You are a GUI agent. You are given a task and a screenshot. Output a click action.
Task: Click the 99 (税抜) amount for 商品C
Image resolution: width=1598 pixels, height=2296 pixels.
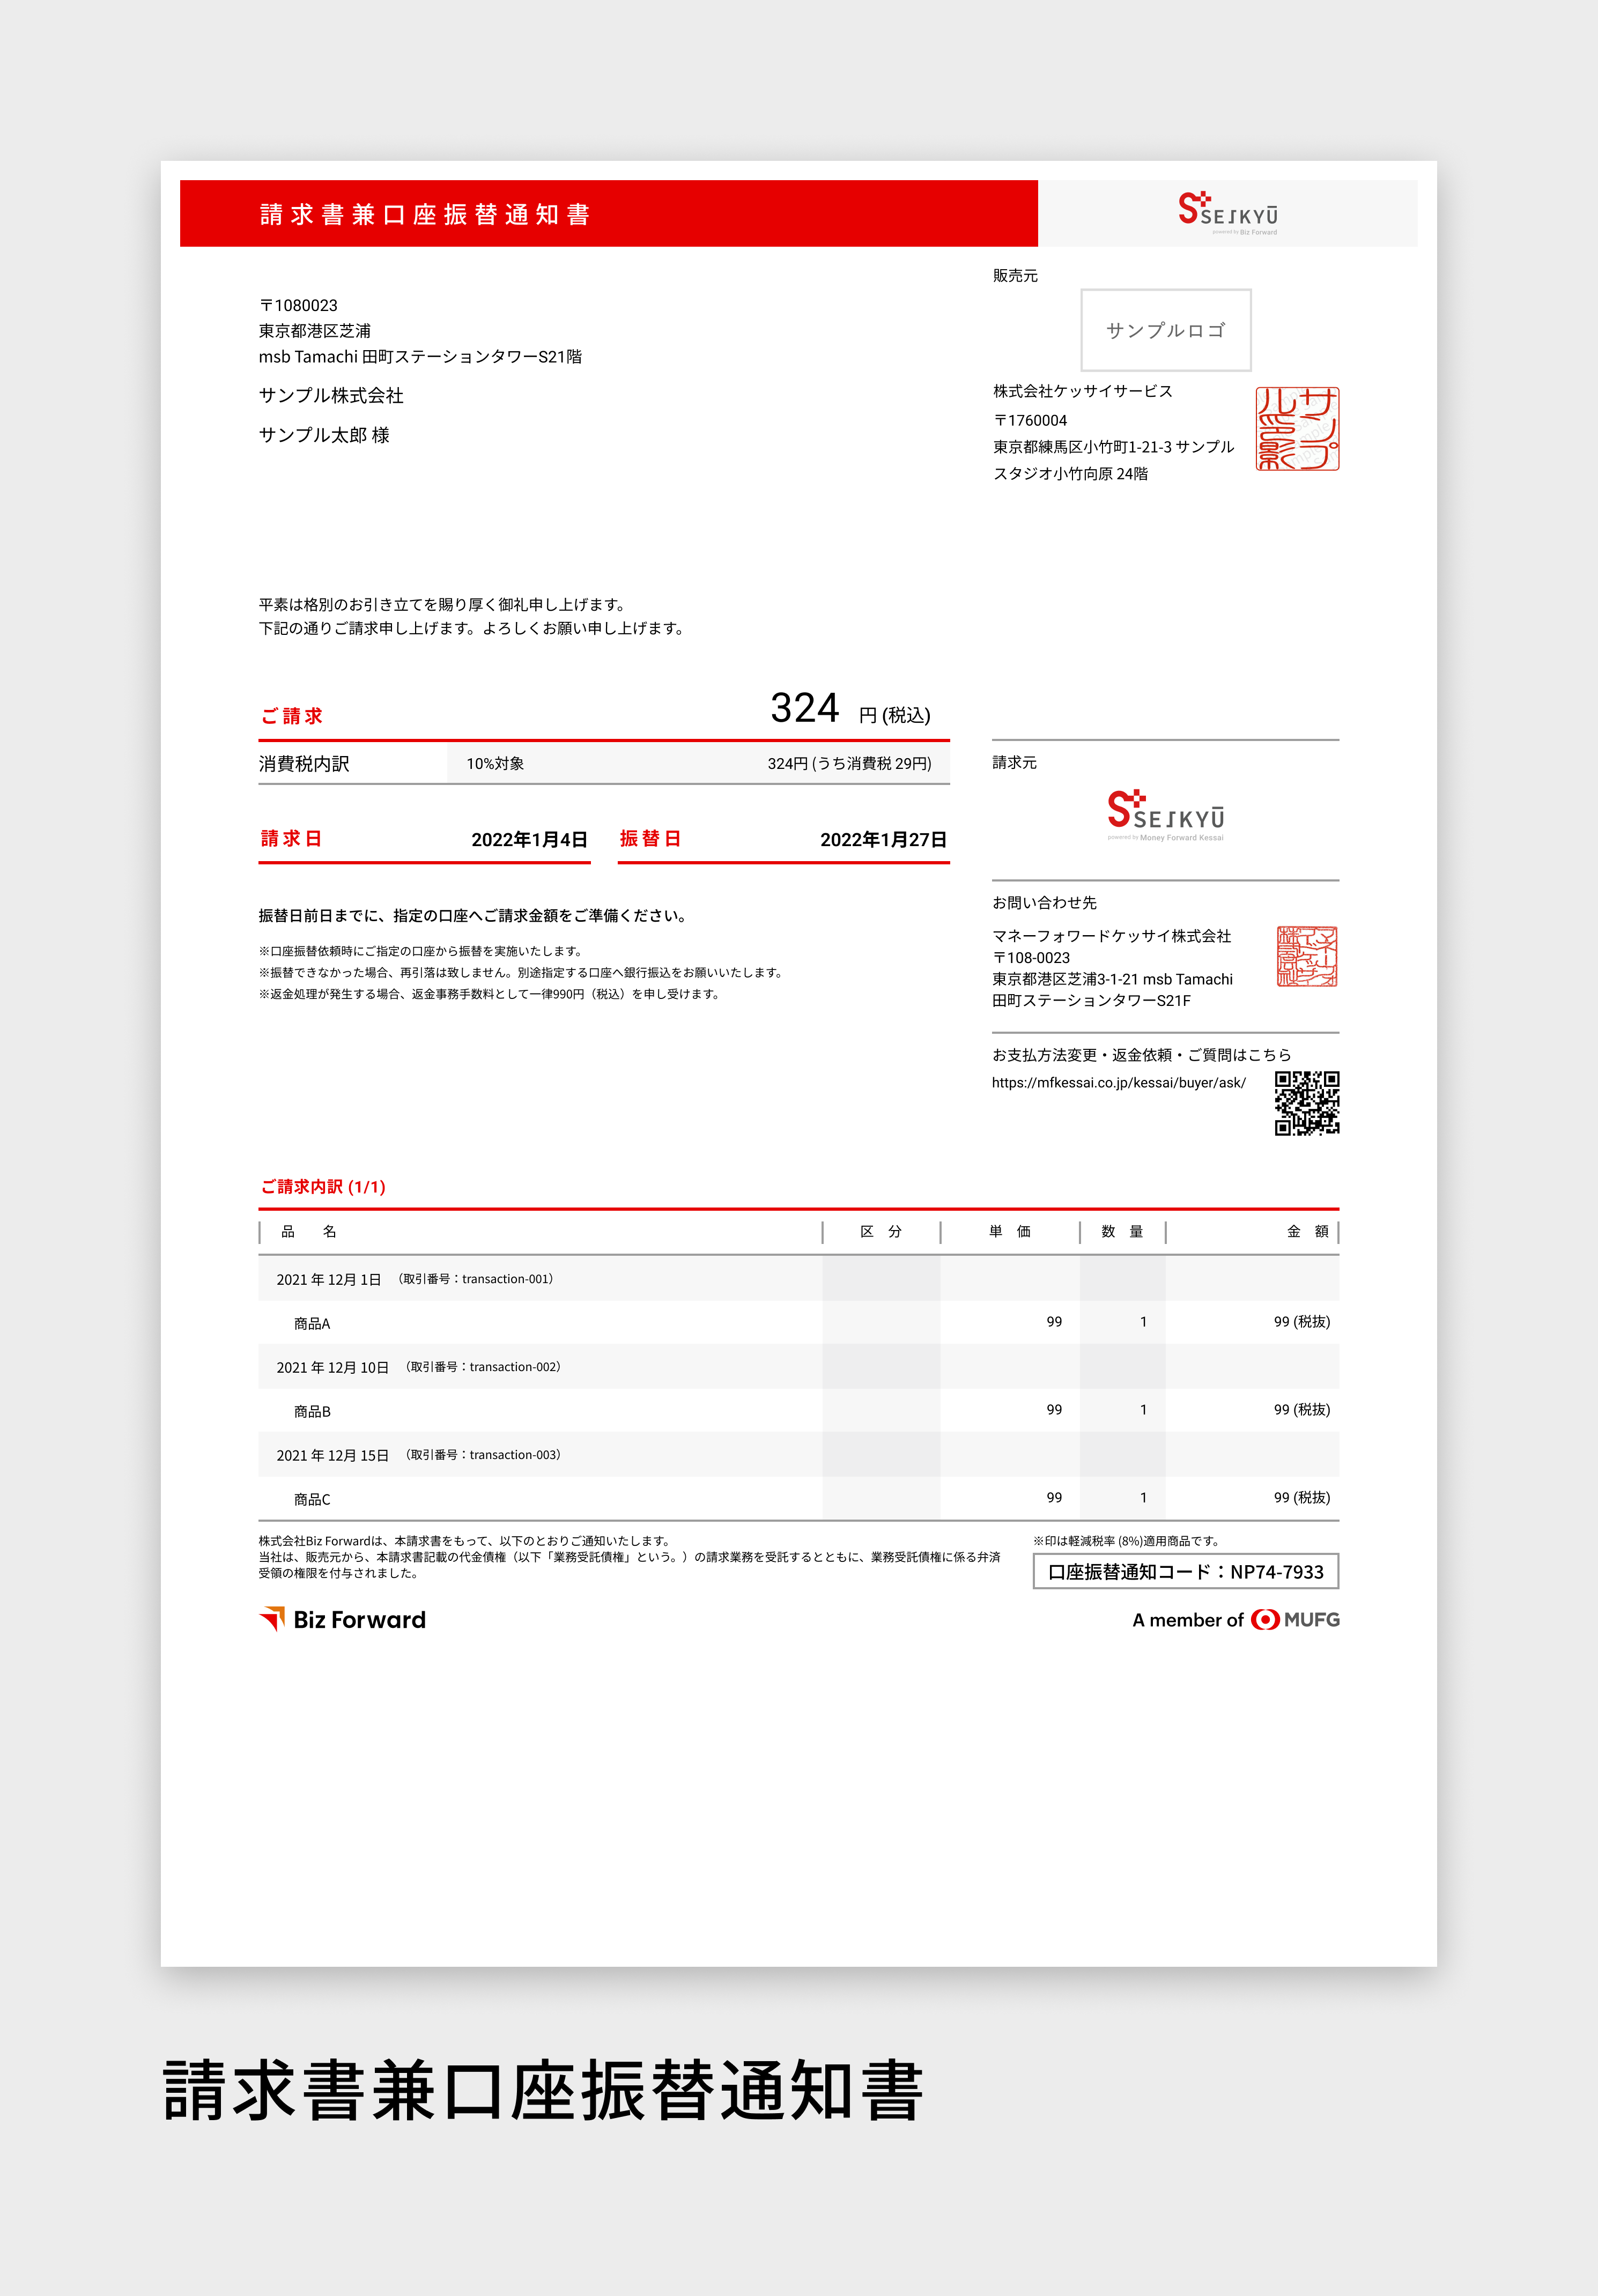click(1302, 1498)
